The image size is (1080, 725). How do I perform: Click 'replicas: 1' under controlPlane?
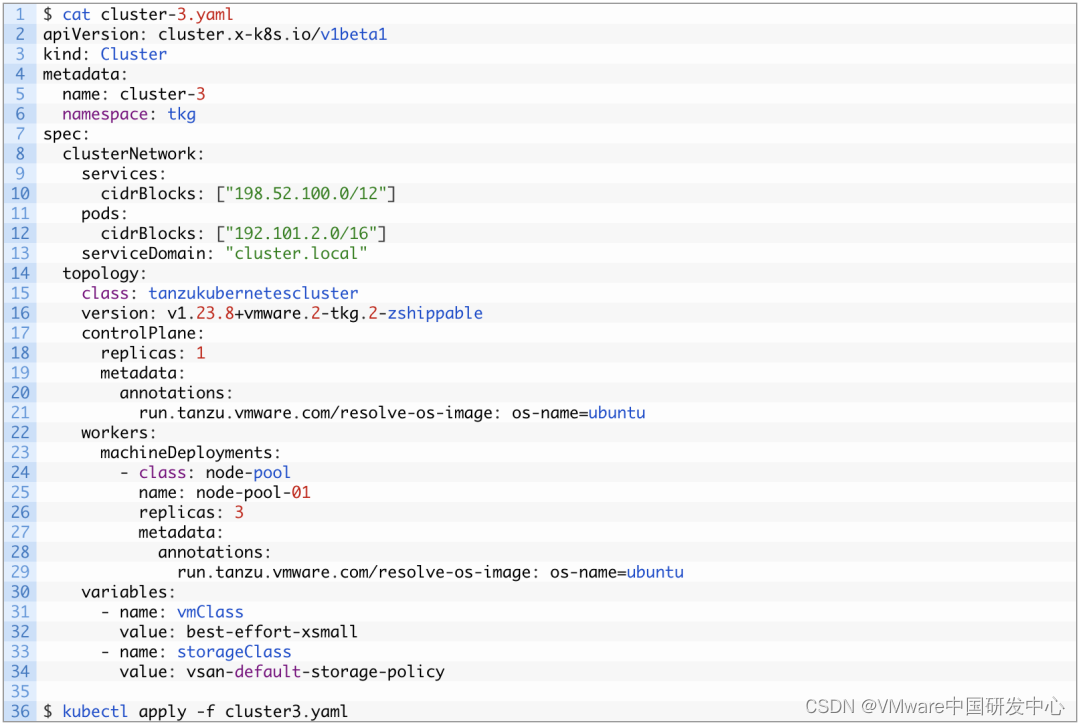[153, 353]
